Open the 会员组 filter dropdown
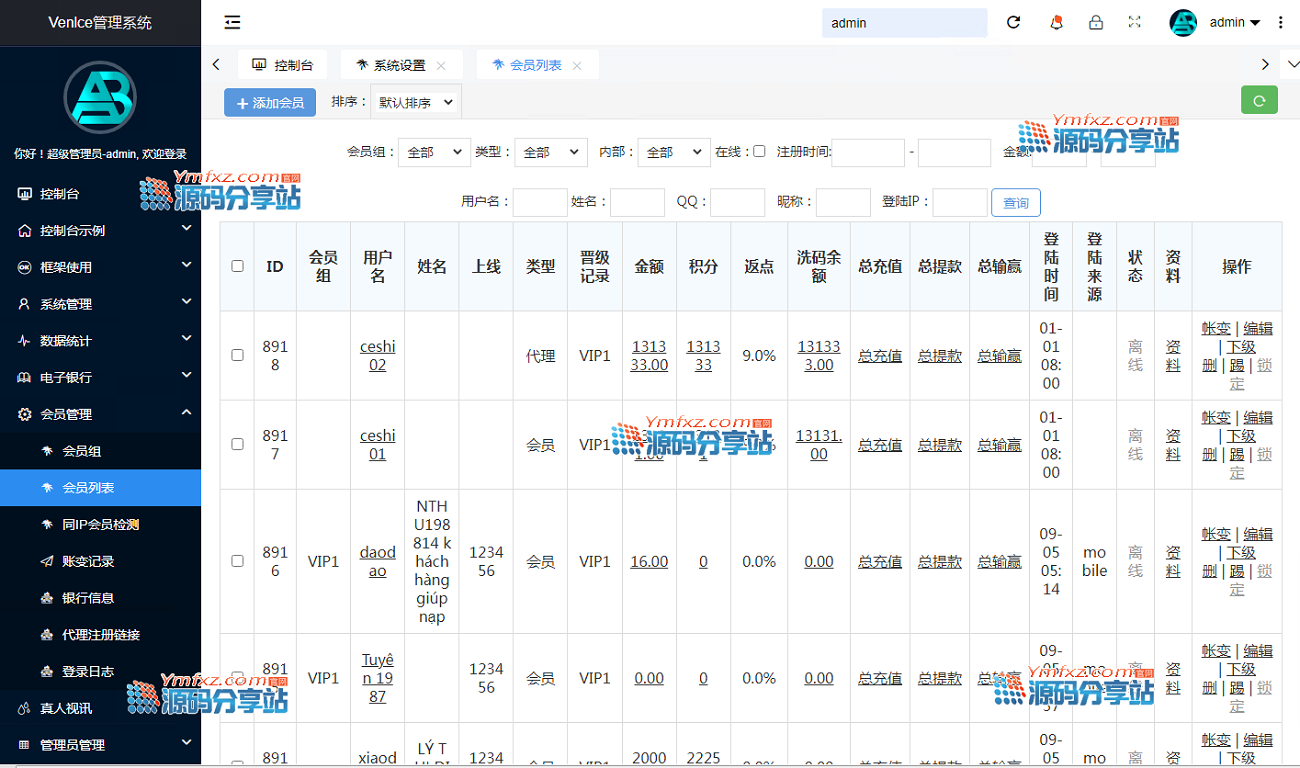 click(434, 152)
